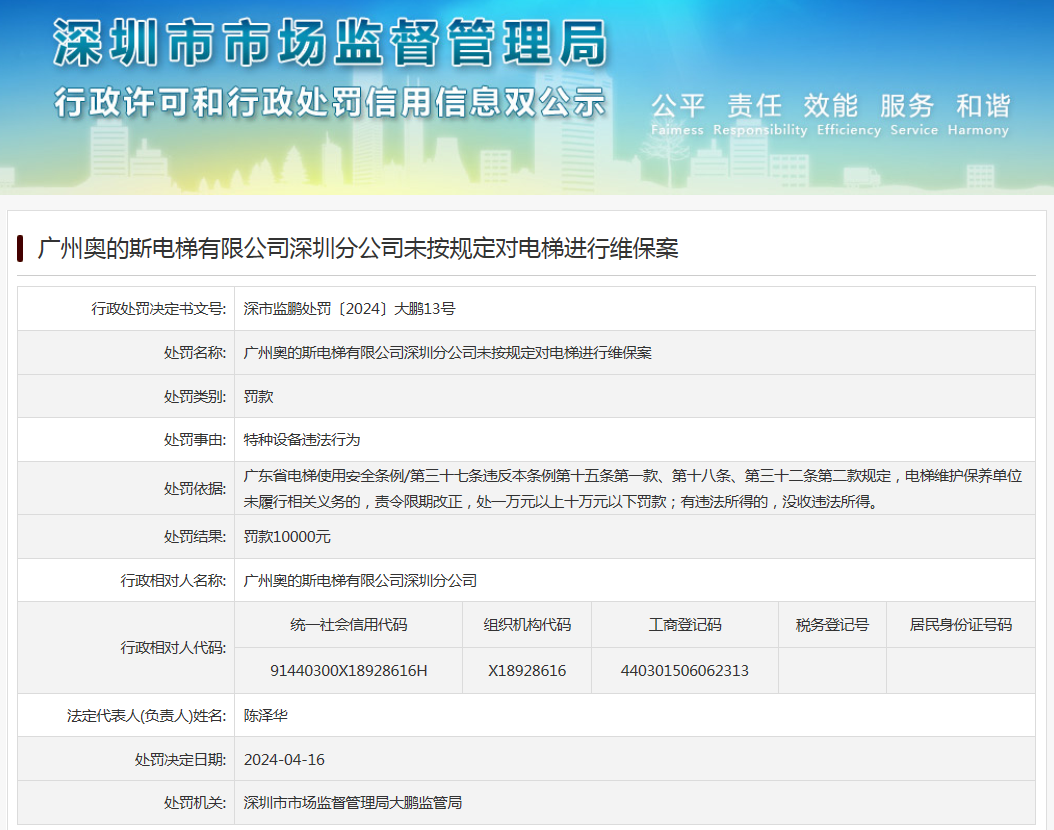Click the 行政许可和行政处罚信用信息双公示 banner subtitle
Viewport: 1054px width, 830px height.
point(330,103)
